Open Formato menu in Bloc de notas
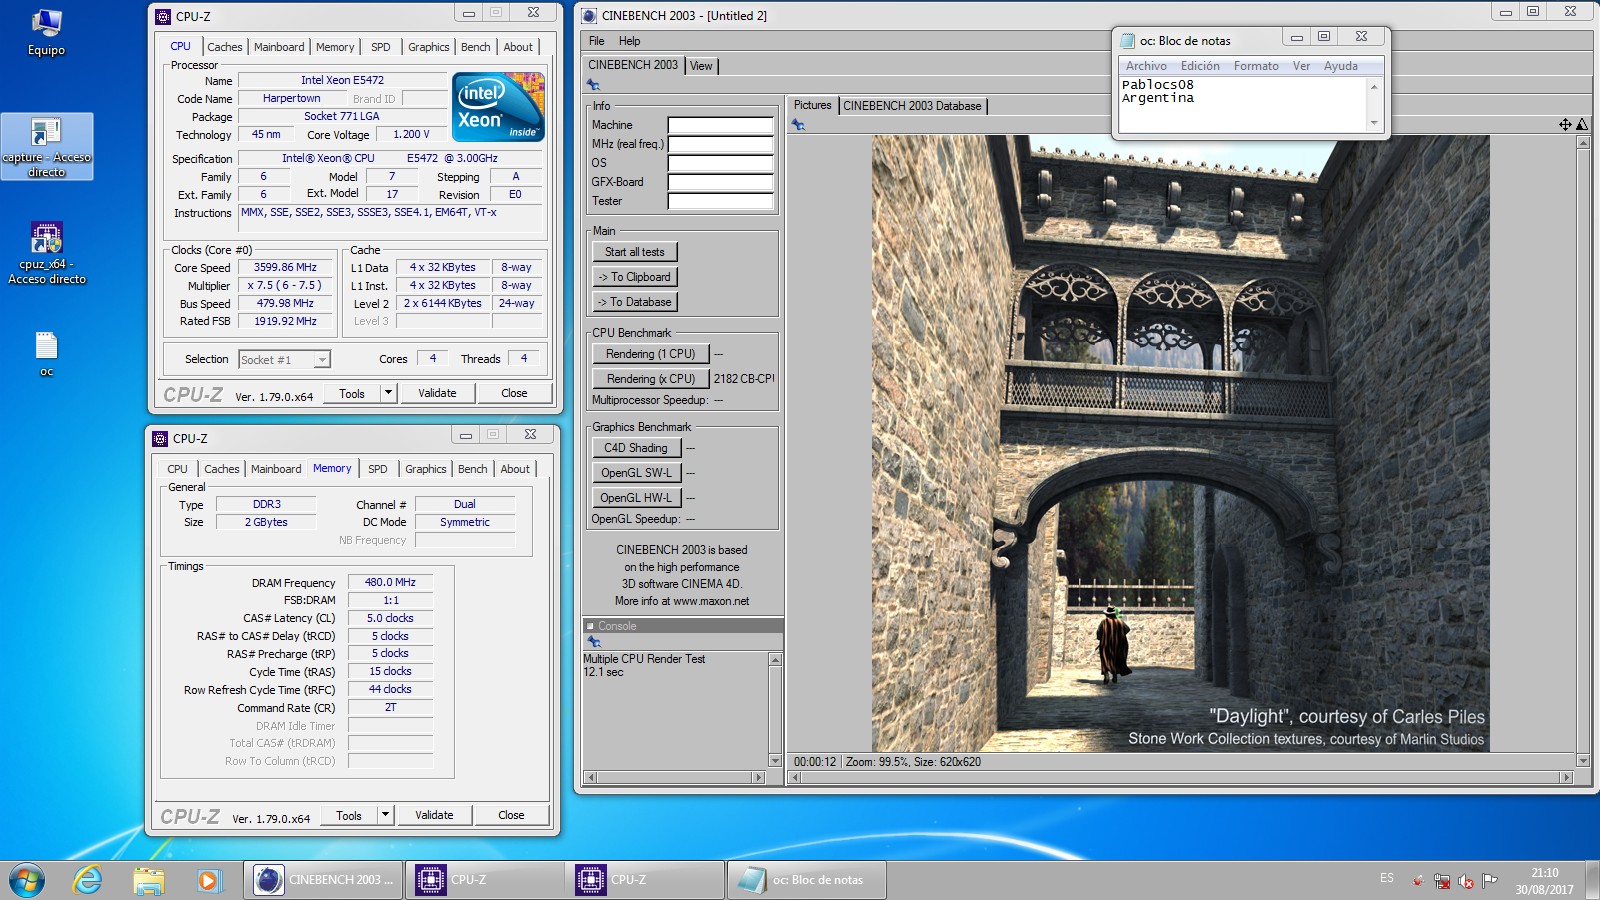This screenshot has height=900, width=1600. (x=1256, y=66)
